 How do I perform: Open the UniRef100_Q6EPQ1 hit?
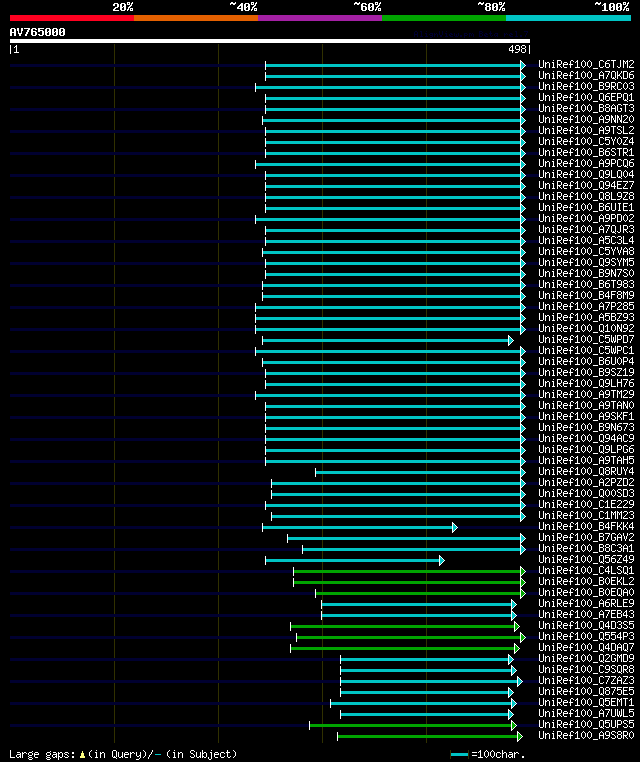(x=586, y=97)
